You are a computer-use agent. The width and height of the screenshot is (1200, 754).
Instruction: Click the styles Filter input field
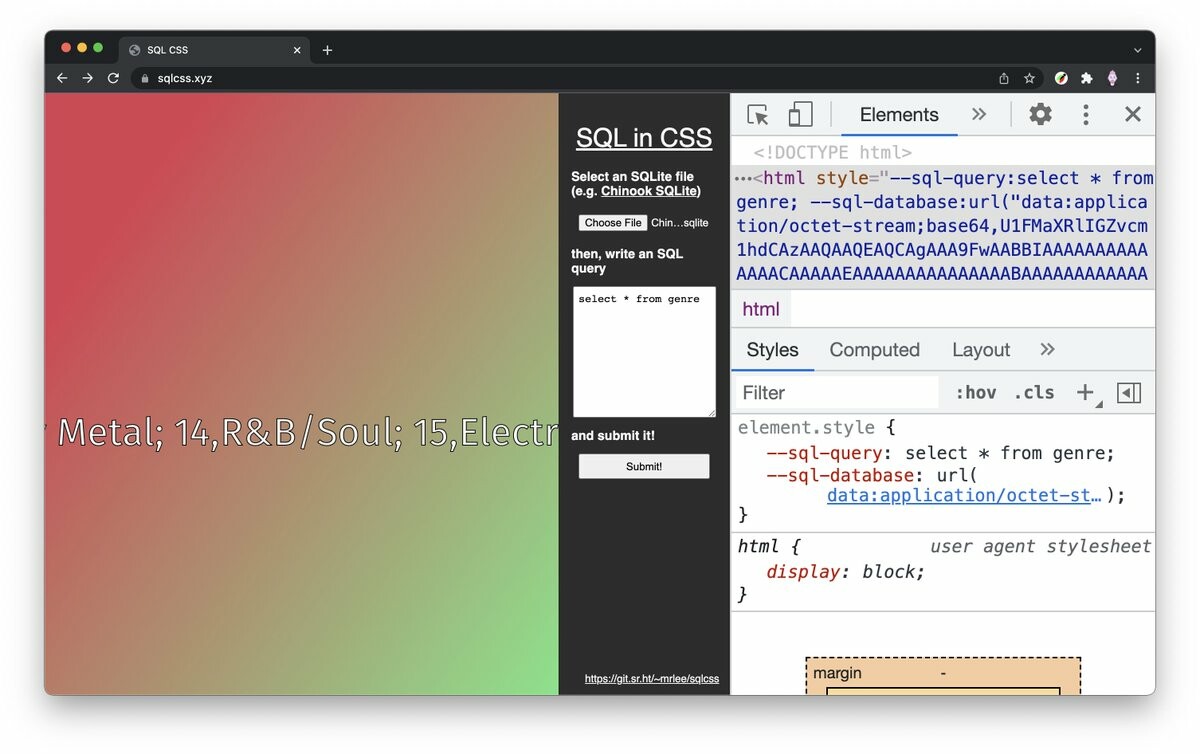(838, 393)
